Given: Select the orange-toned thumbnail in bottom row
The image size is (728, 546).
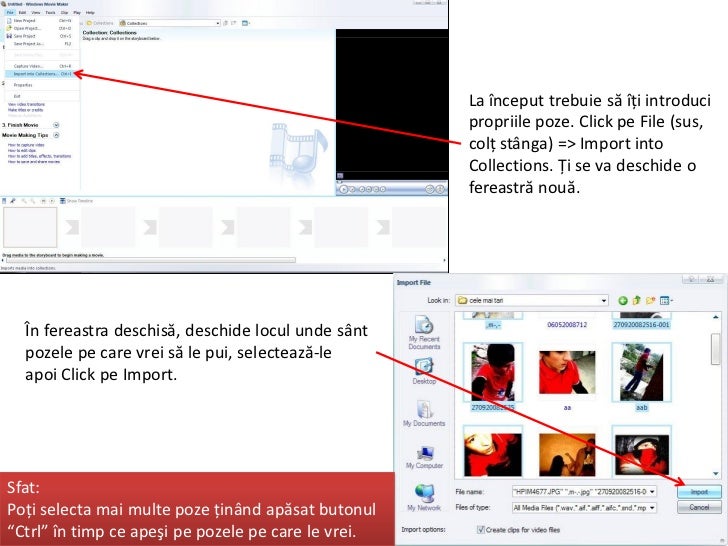Looking at the screenshot, I should pyautogui.click(x=567, y=454).
